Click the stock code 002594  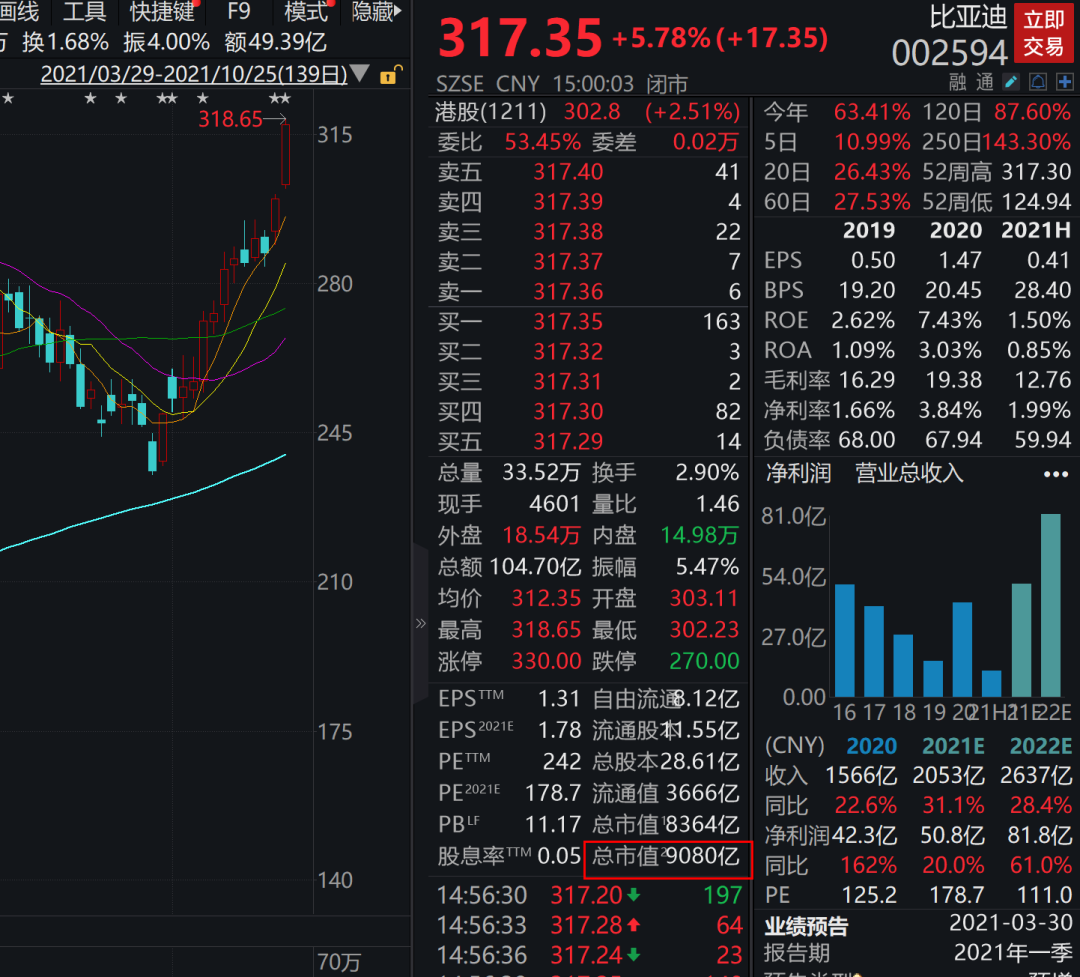coord(950,52)
